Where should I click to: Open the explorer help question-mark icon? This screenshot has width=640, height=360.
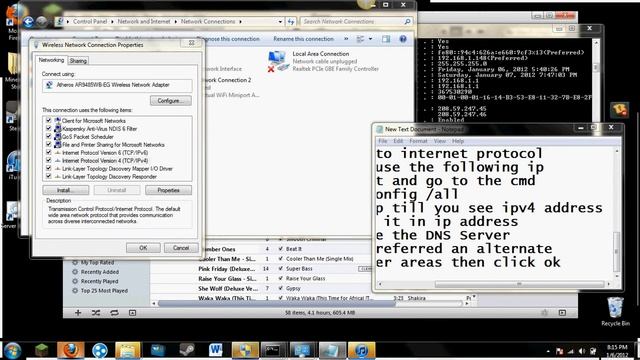[403, 39]
